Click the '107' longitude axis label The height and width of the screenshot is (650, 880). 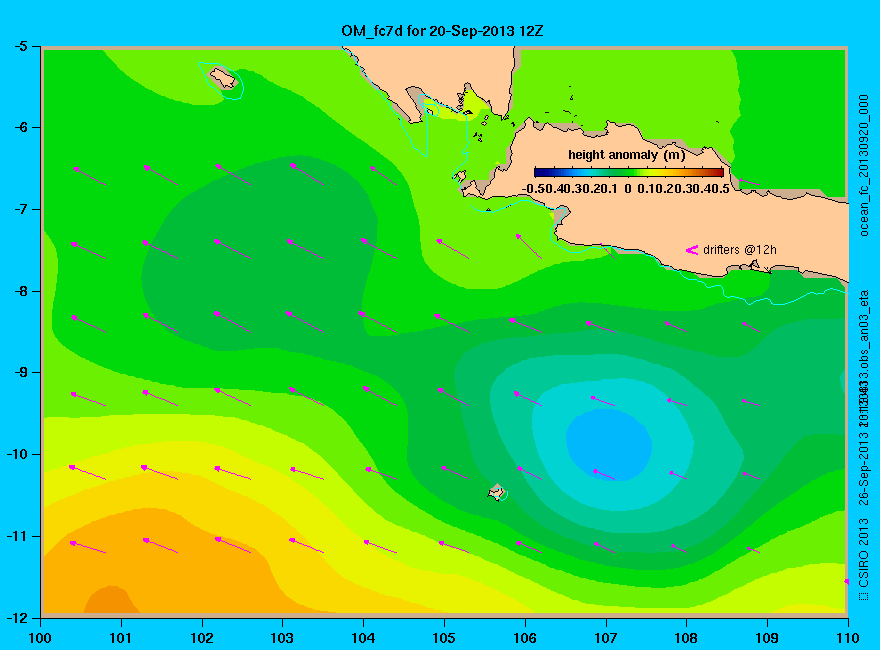pyautogui.click(x=606, y=638)
